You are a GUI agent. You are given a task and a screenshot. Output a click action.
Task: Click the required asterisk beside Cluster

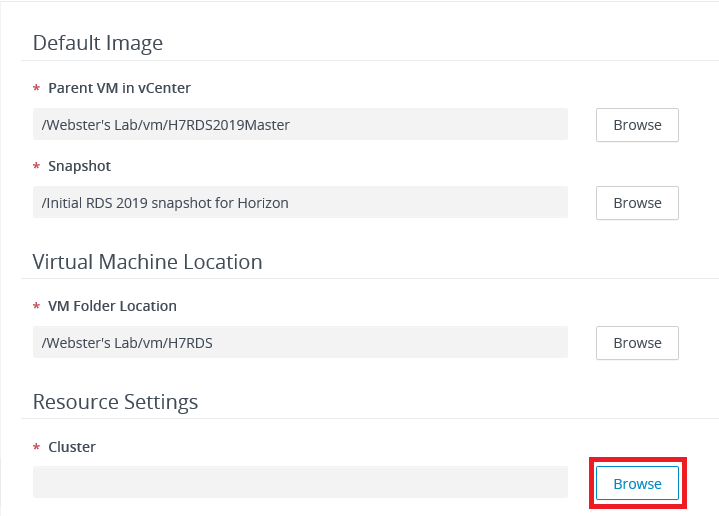[x=37, y=448]
